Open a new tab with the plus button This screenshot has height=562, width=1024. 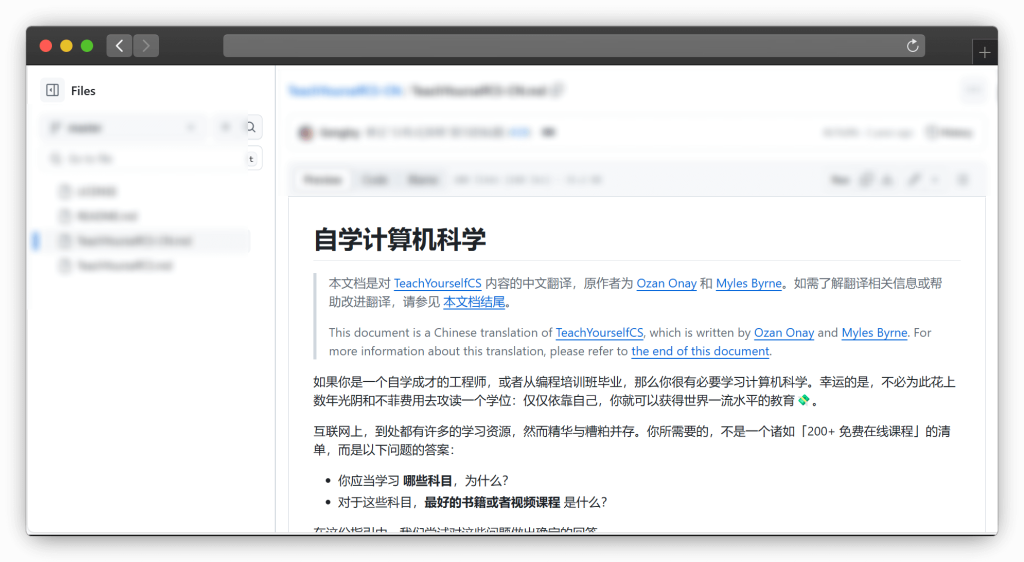(x=985, y=53)
